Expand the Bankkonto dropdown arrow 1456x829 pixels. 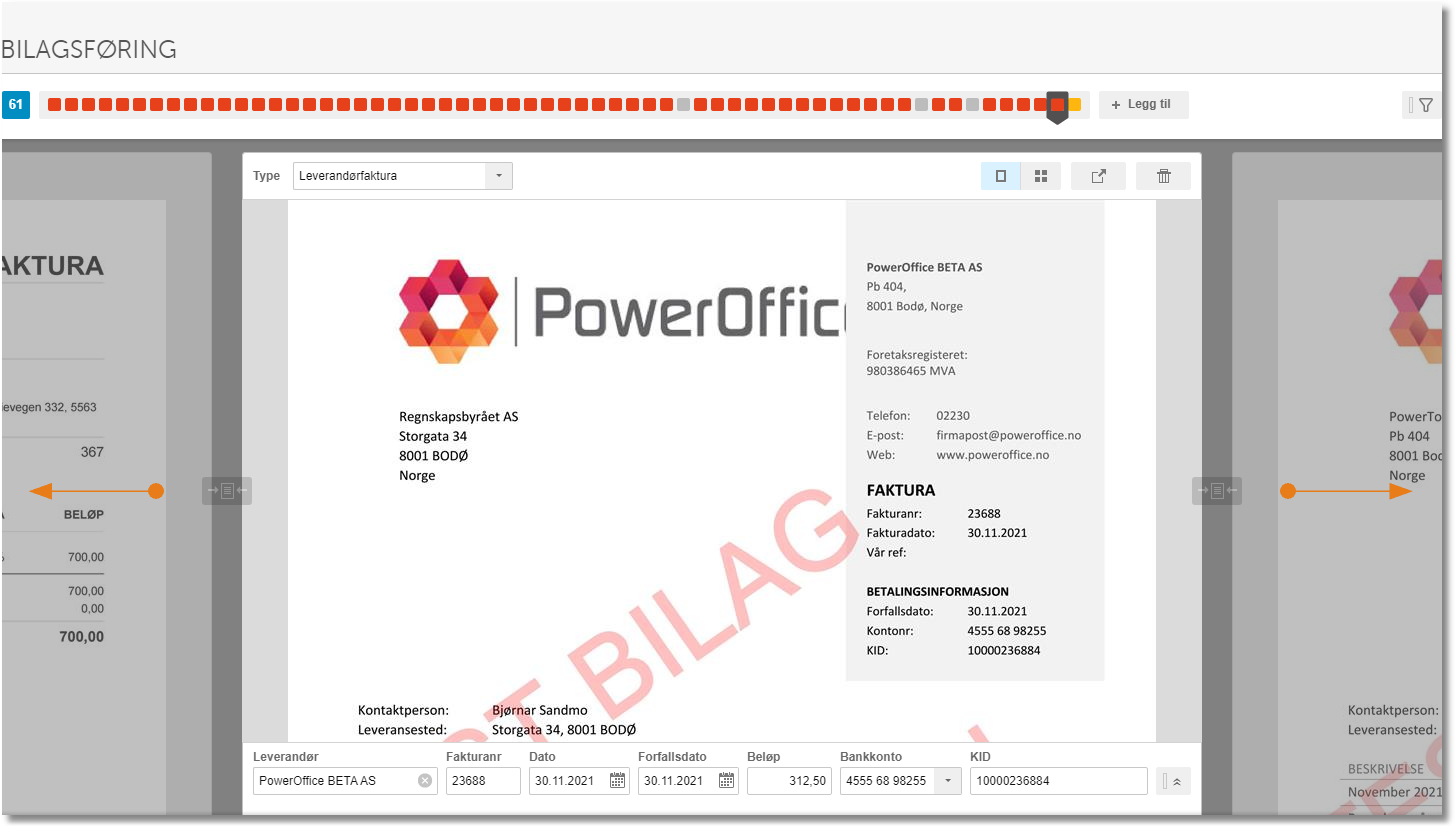[947, 781]
